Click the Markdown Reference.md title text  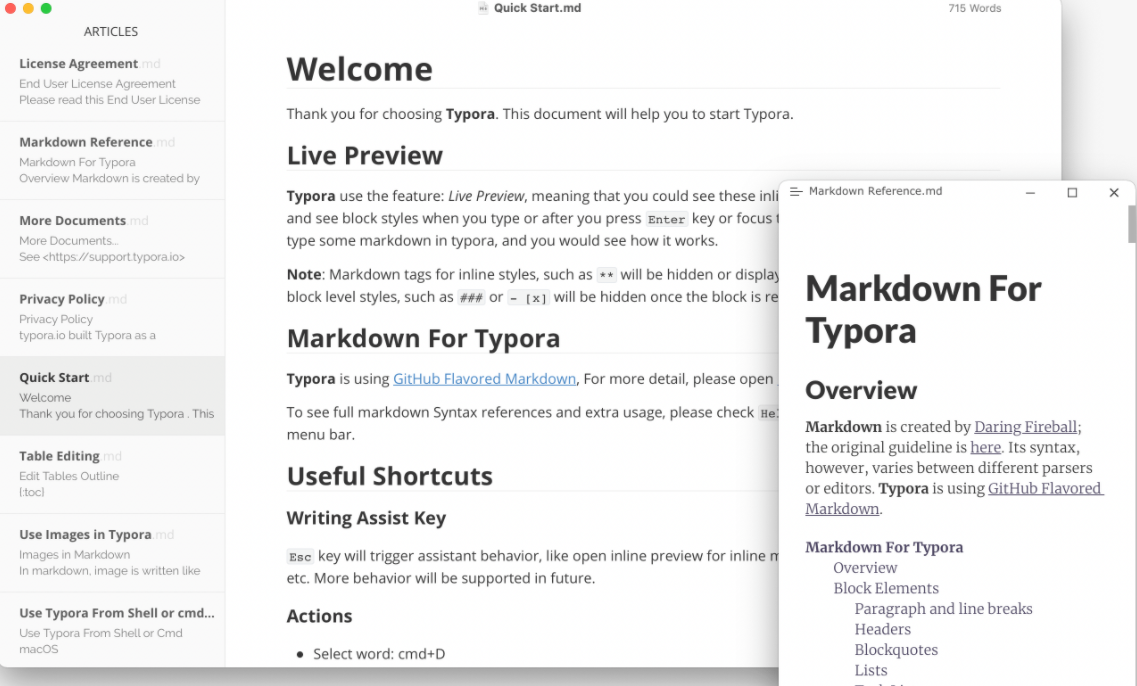[x=875, y=191]
